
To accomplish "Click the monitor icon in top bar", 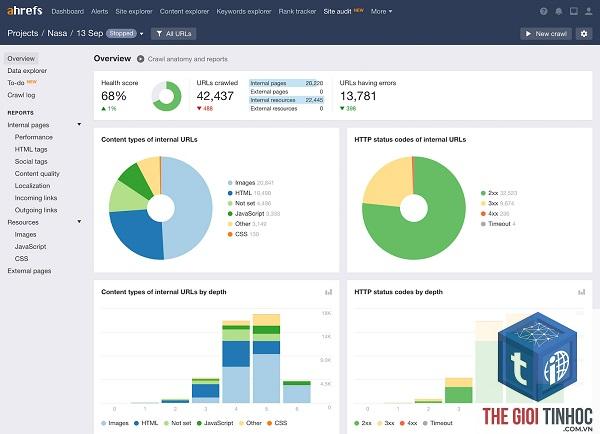I will (x=574, y=11).
